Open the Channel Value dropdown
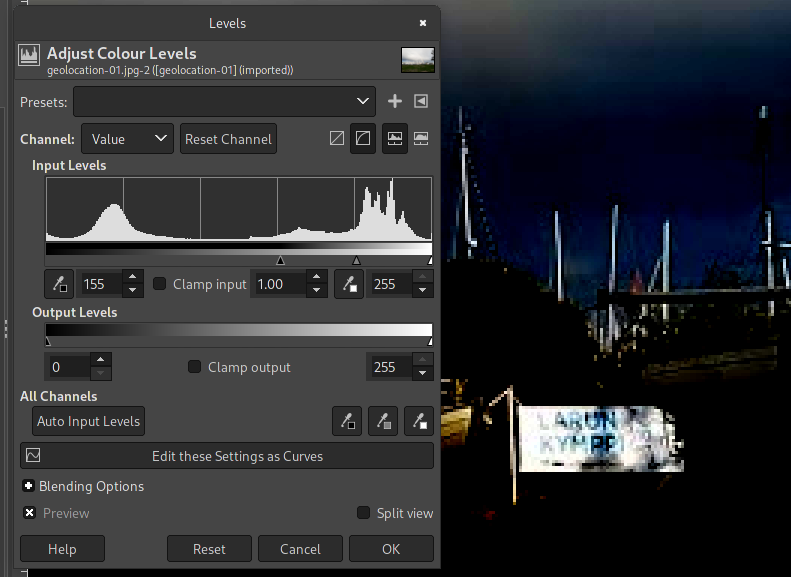This screenshot has width=791, height=577. click(127, 139)
